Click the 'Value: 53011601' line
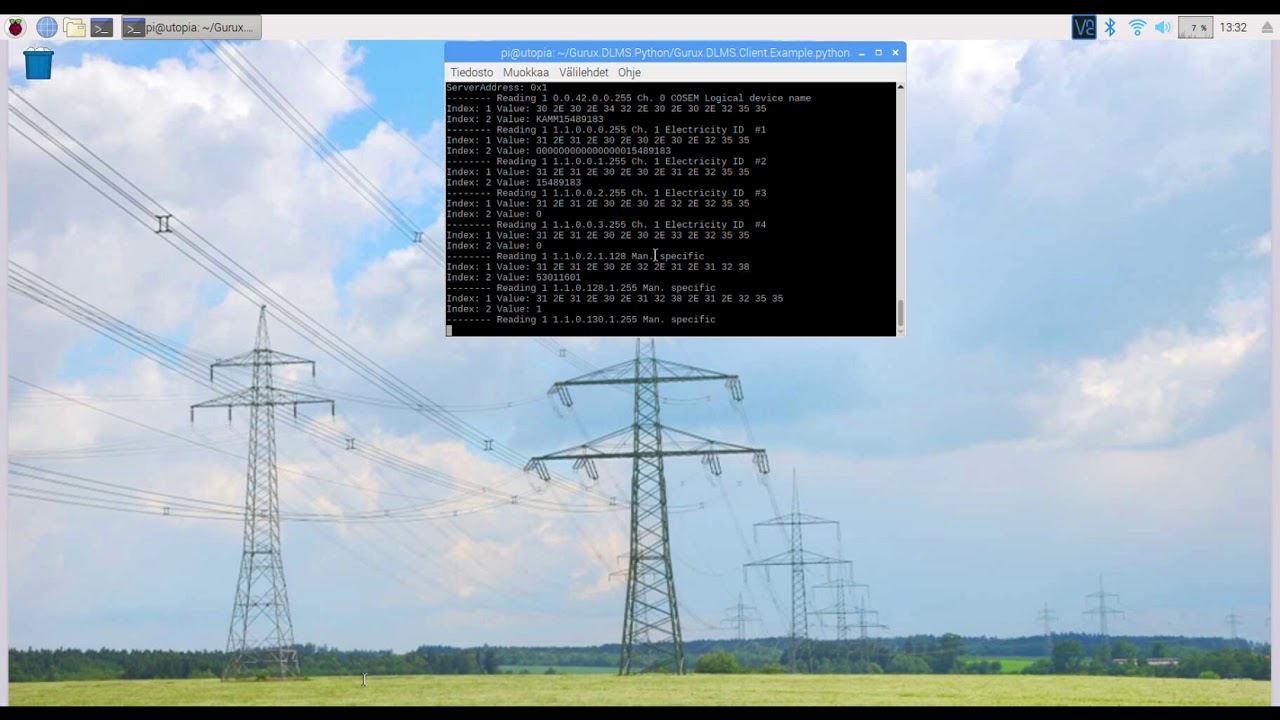 tap(513, 277)
